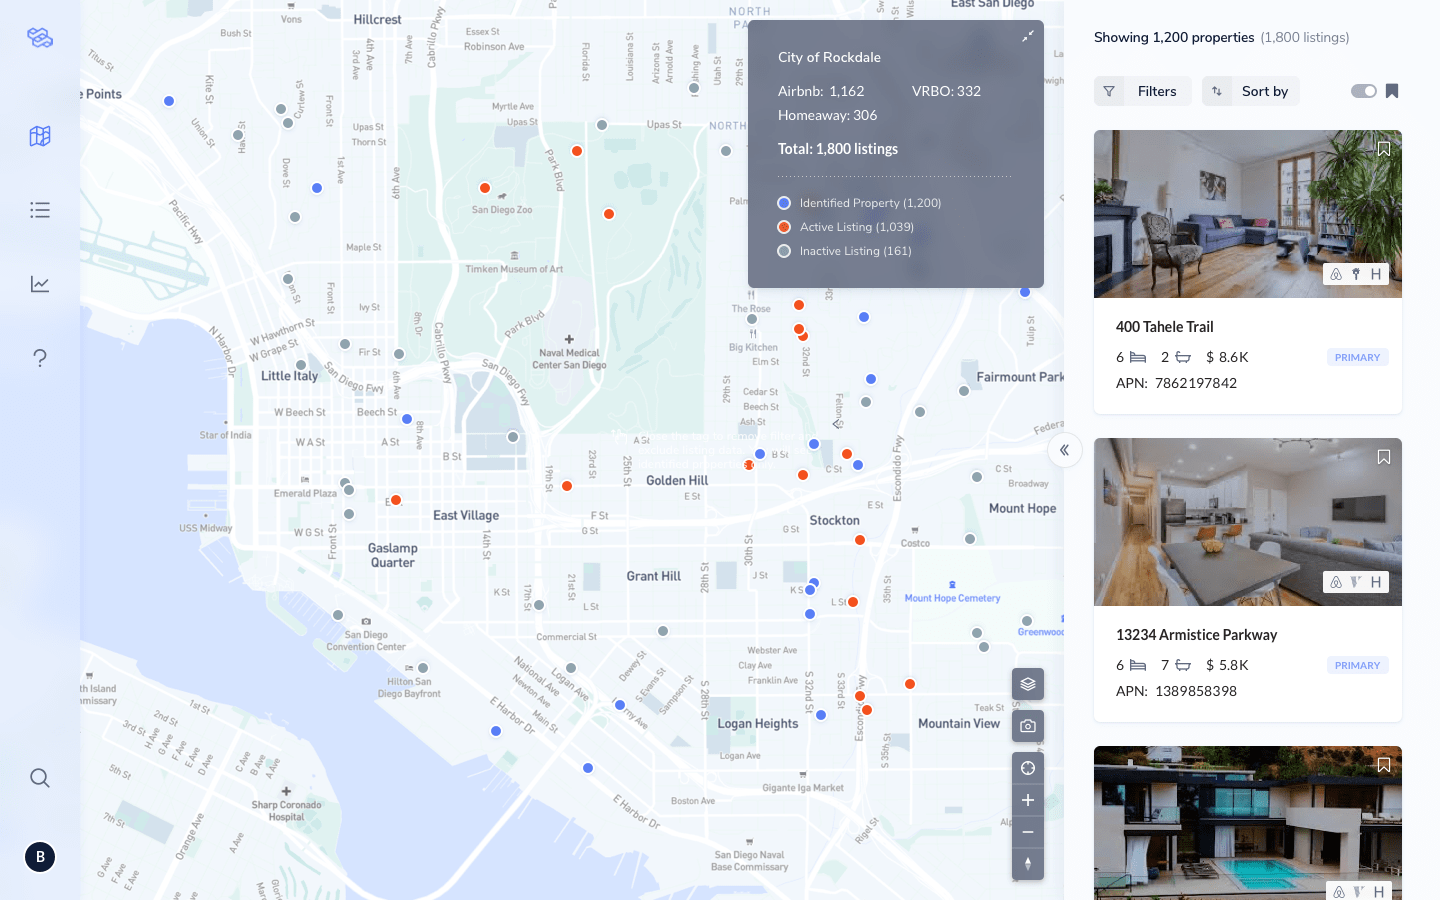Reset map orientation with compass button
Screen dimensions: 1440x900
(1028, 864)
